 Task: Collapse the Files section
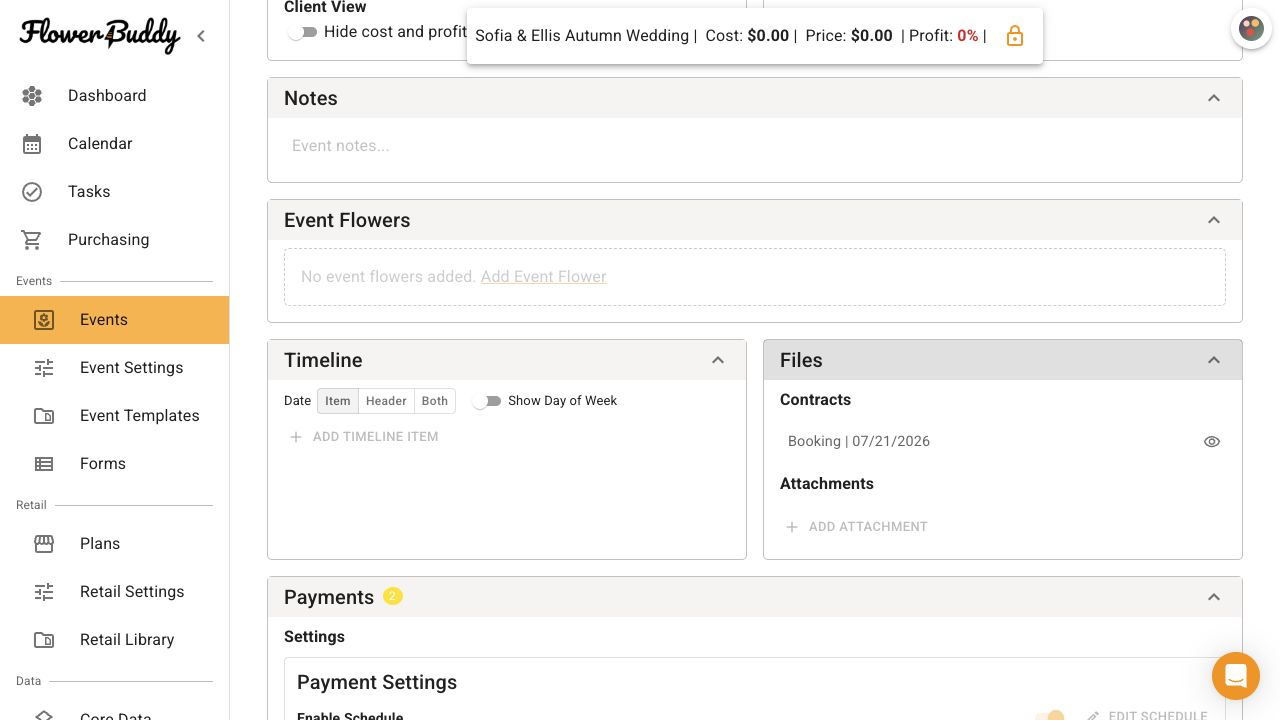click(1214, 360)
